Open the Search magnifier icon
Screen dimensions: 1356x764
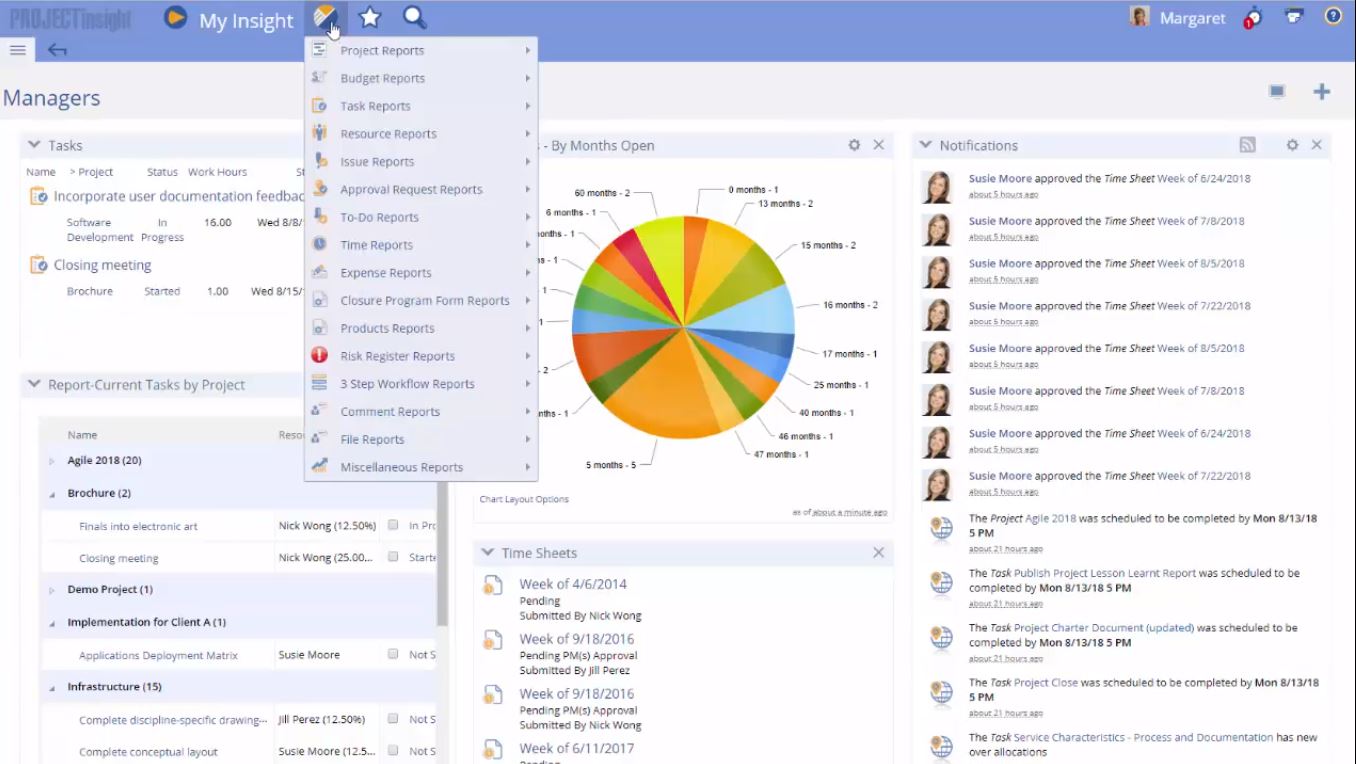point(414,17)
